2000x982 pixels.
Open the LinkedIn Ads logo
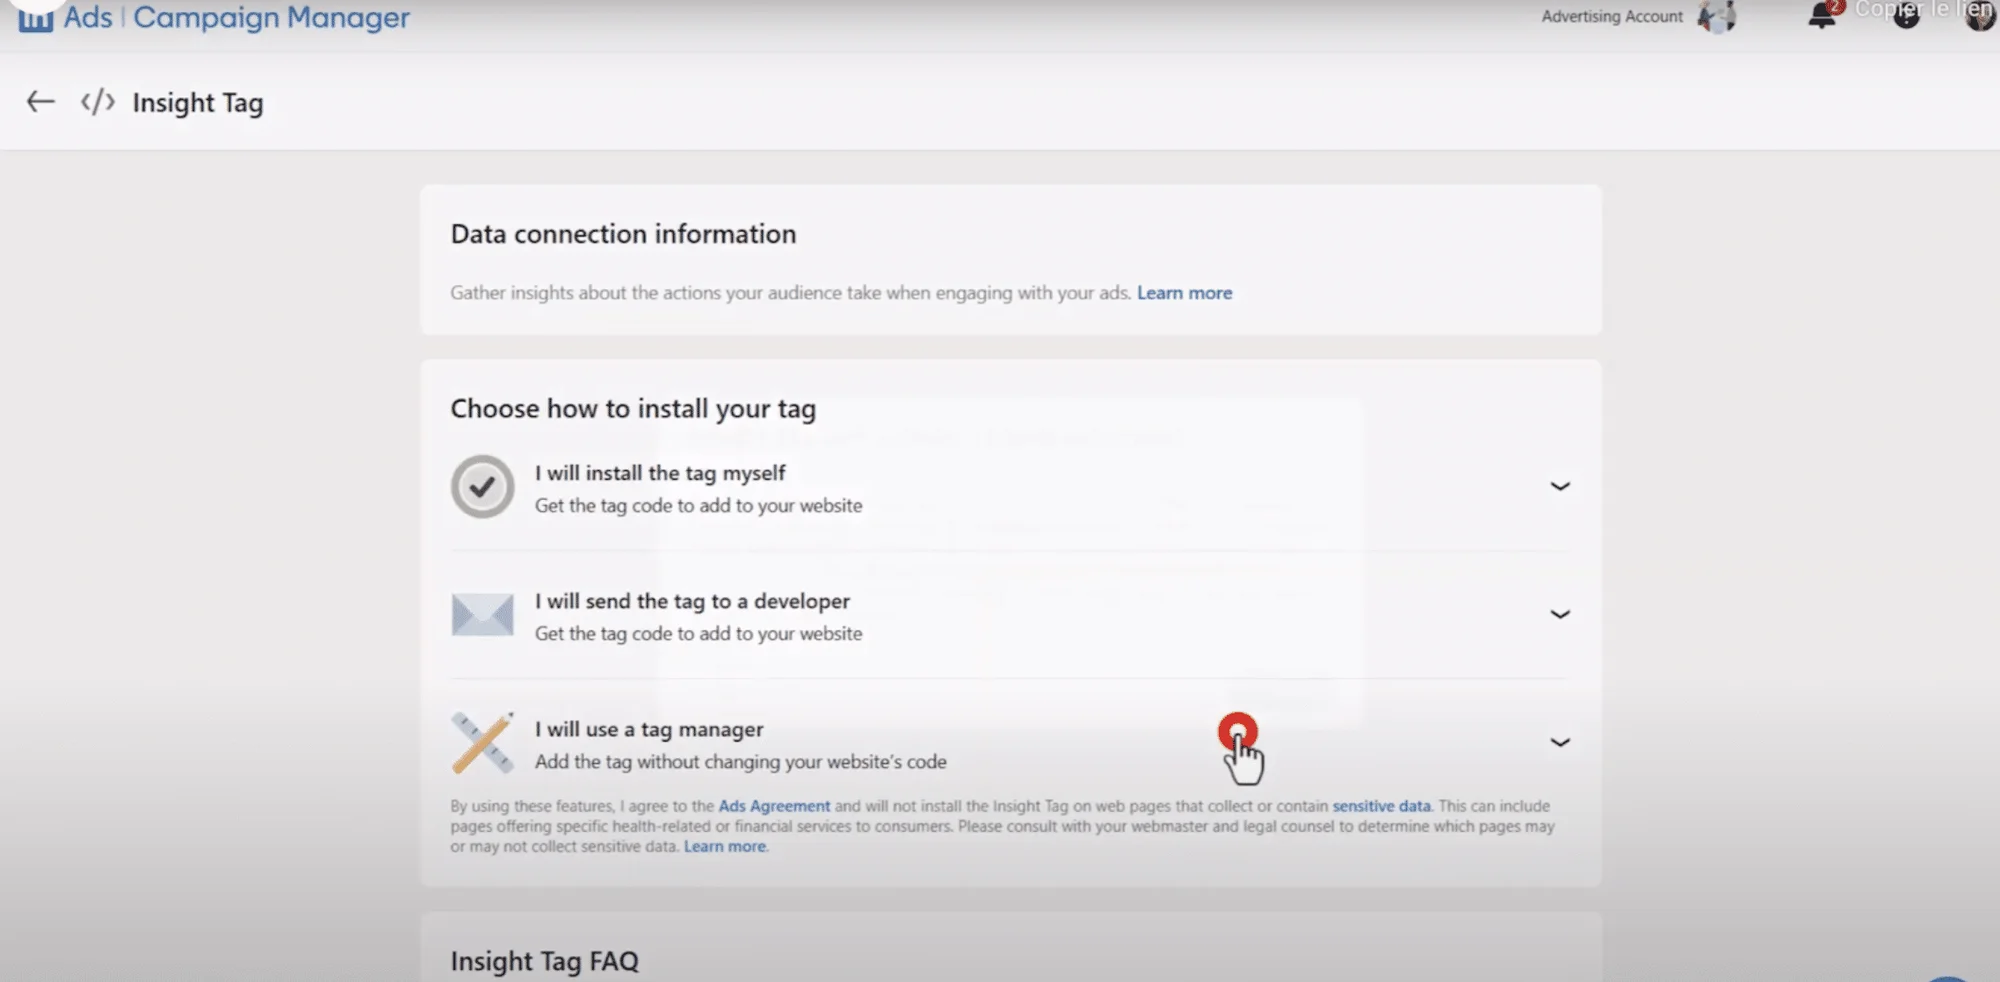point(36,17)
